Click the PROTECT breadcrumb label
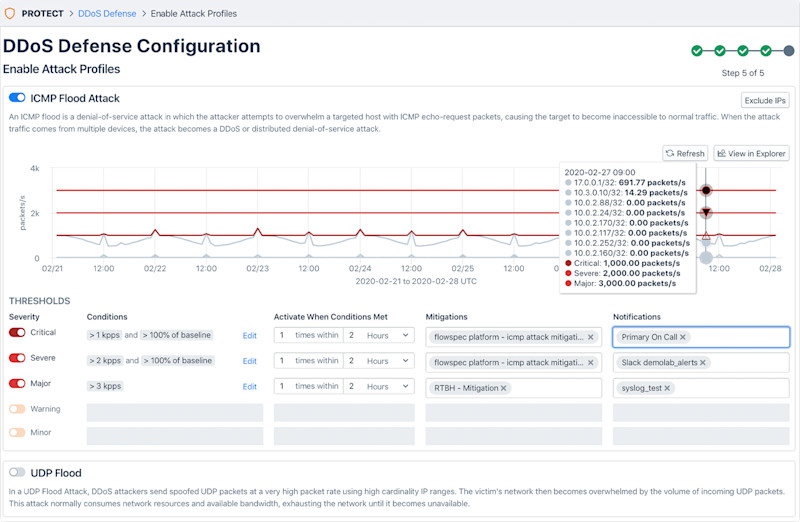 [x=42, y=14]
